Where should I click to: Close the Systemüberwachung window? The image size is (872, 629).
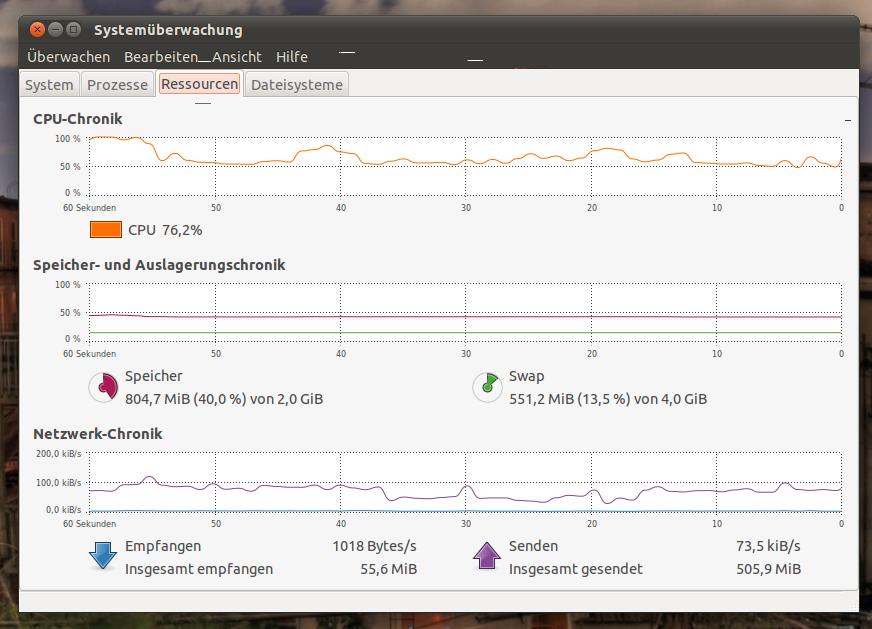[x=37, y=30]
